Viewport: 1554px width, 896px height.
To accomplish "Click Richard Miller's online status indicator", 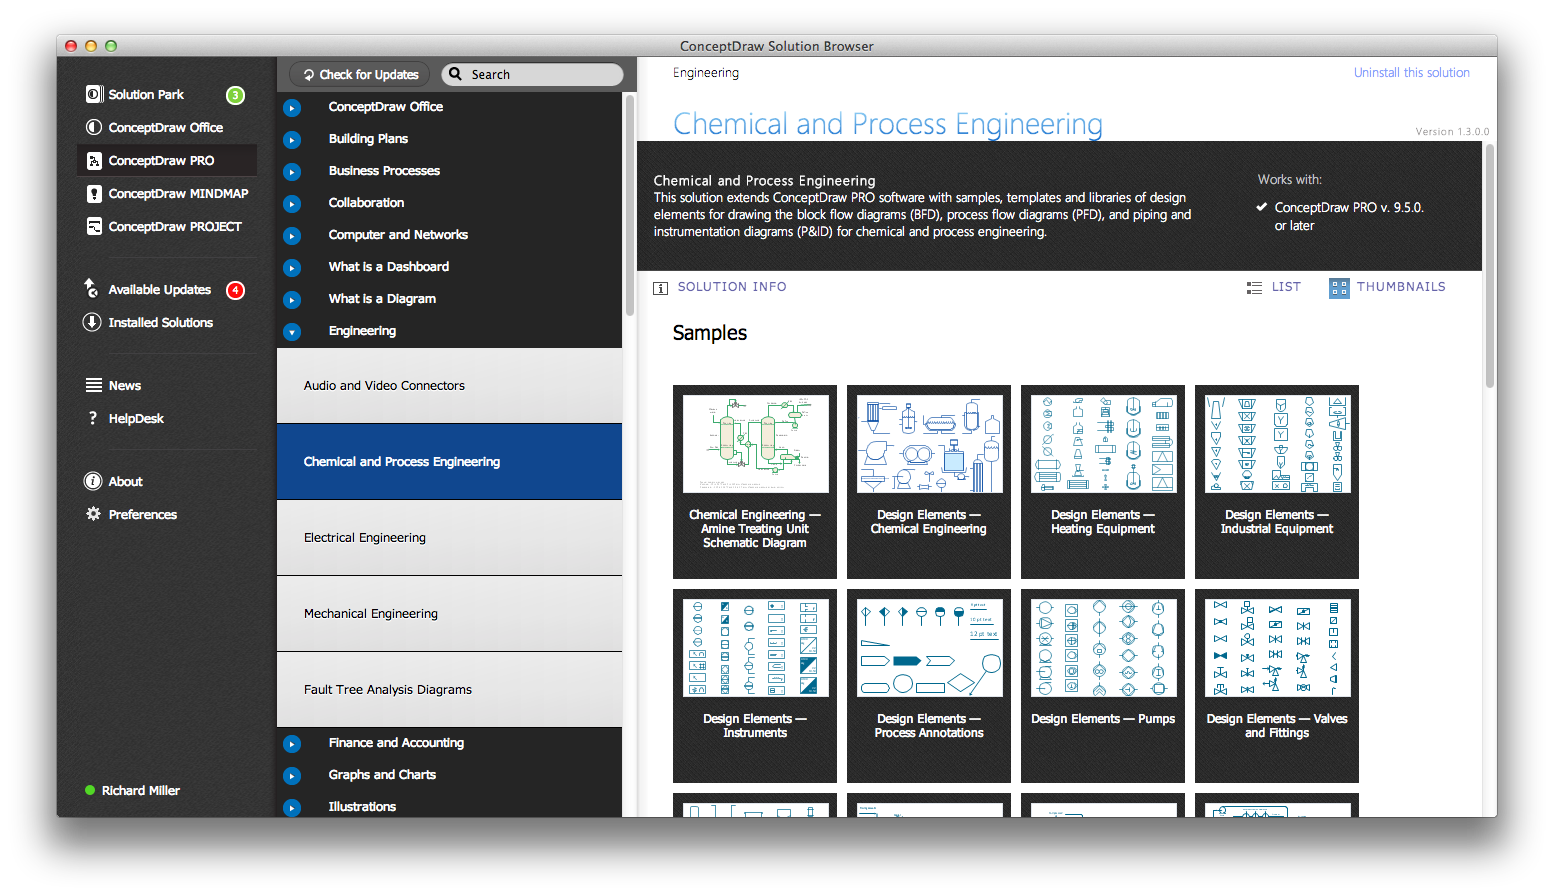I will tap(89, 790).
